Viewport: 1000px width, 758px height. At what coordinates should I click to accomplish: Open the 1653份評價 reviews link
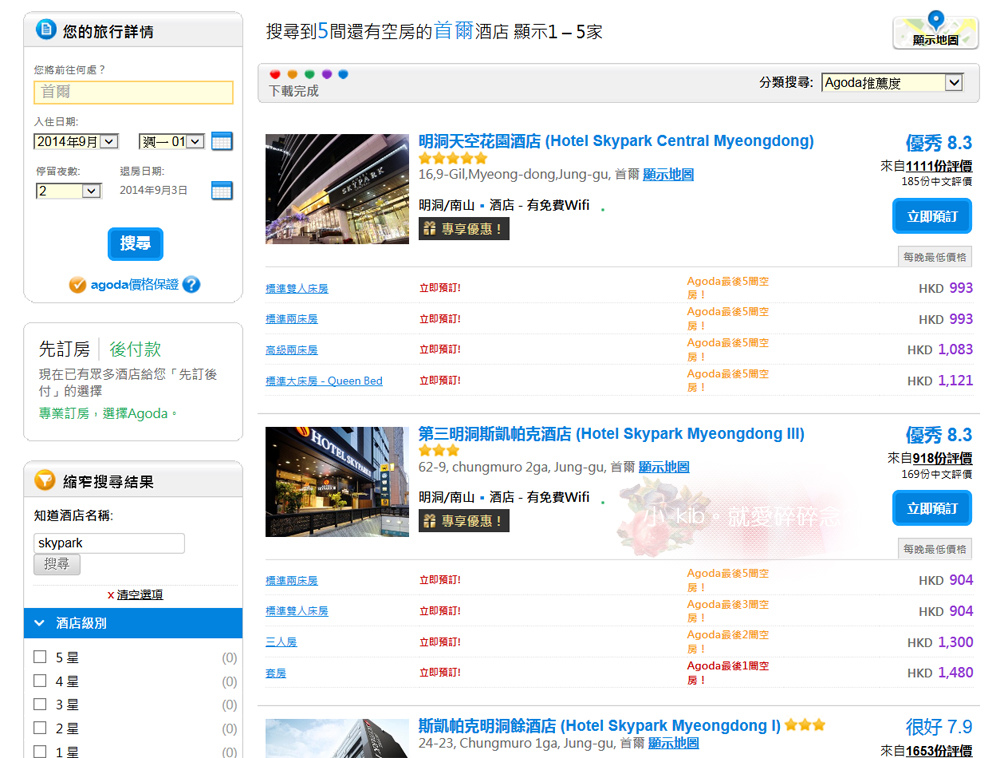click(x=939, y=751)
